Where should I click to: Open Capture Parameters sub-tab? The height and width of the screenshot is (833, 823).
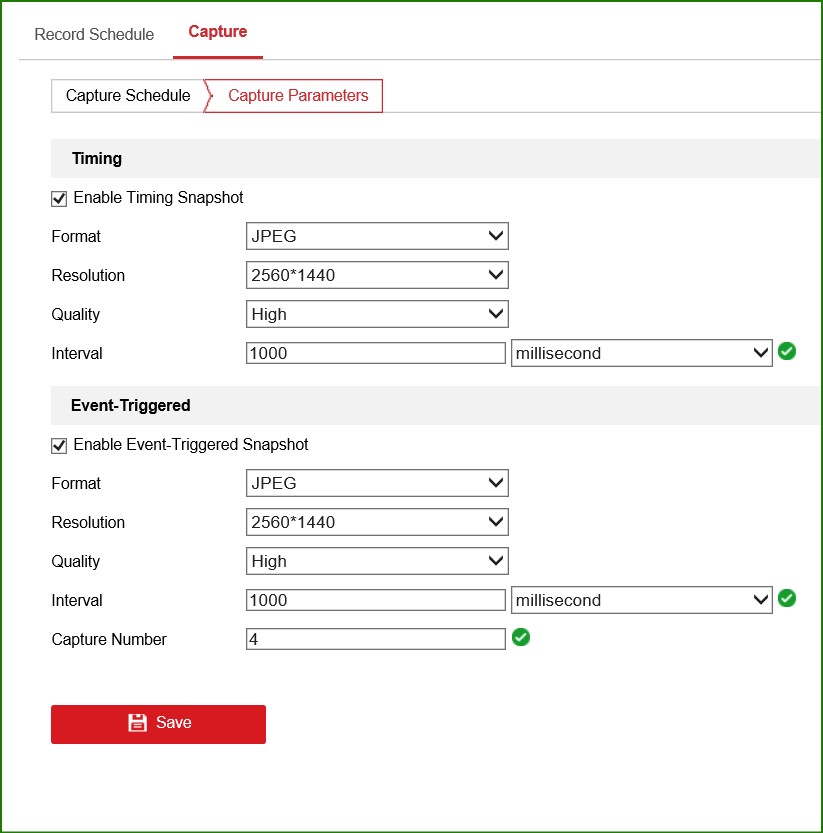pos(298,96)
